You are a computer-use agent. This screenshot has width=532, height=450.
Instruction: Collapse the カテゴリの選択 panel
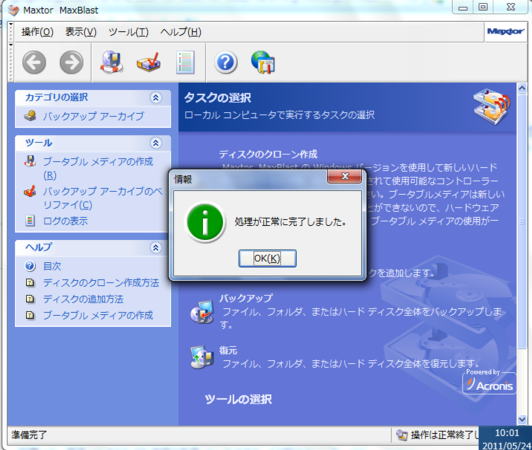click(x=155, y=98)
